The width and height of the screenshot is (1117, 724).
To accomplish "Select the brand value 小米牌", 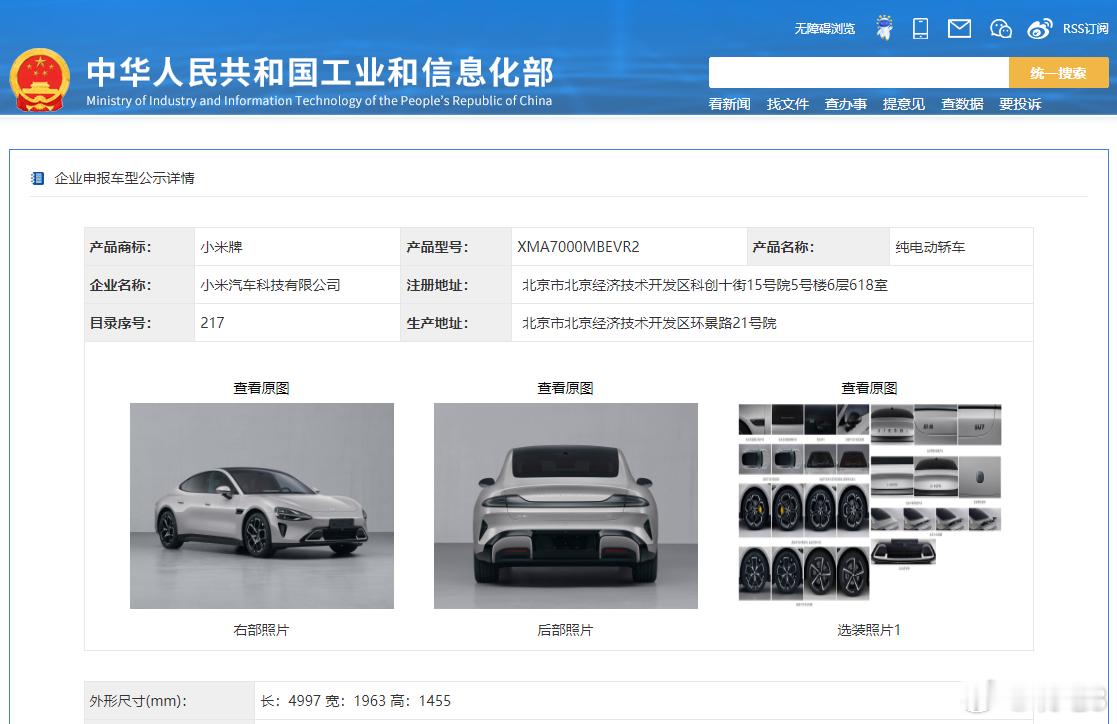I will (222, 247).
